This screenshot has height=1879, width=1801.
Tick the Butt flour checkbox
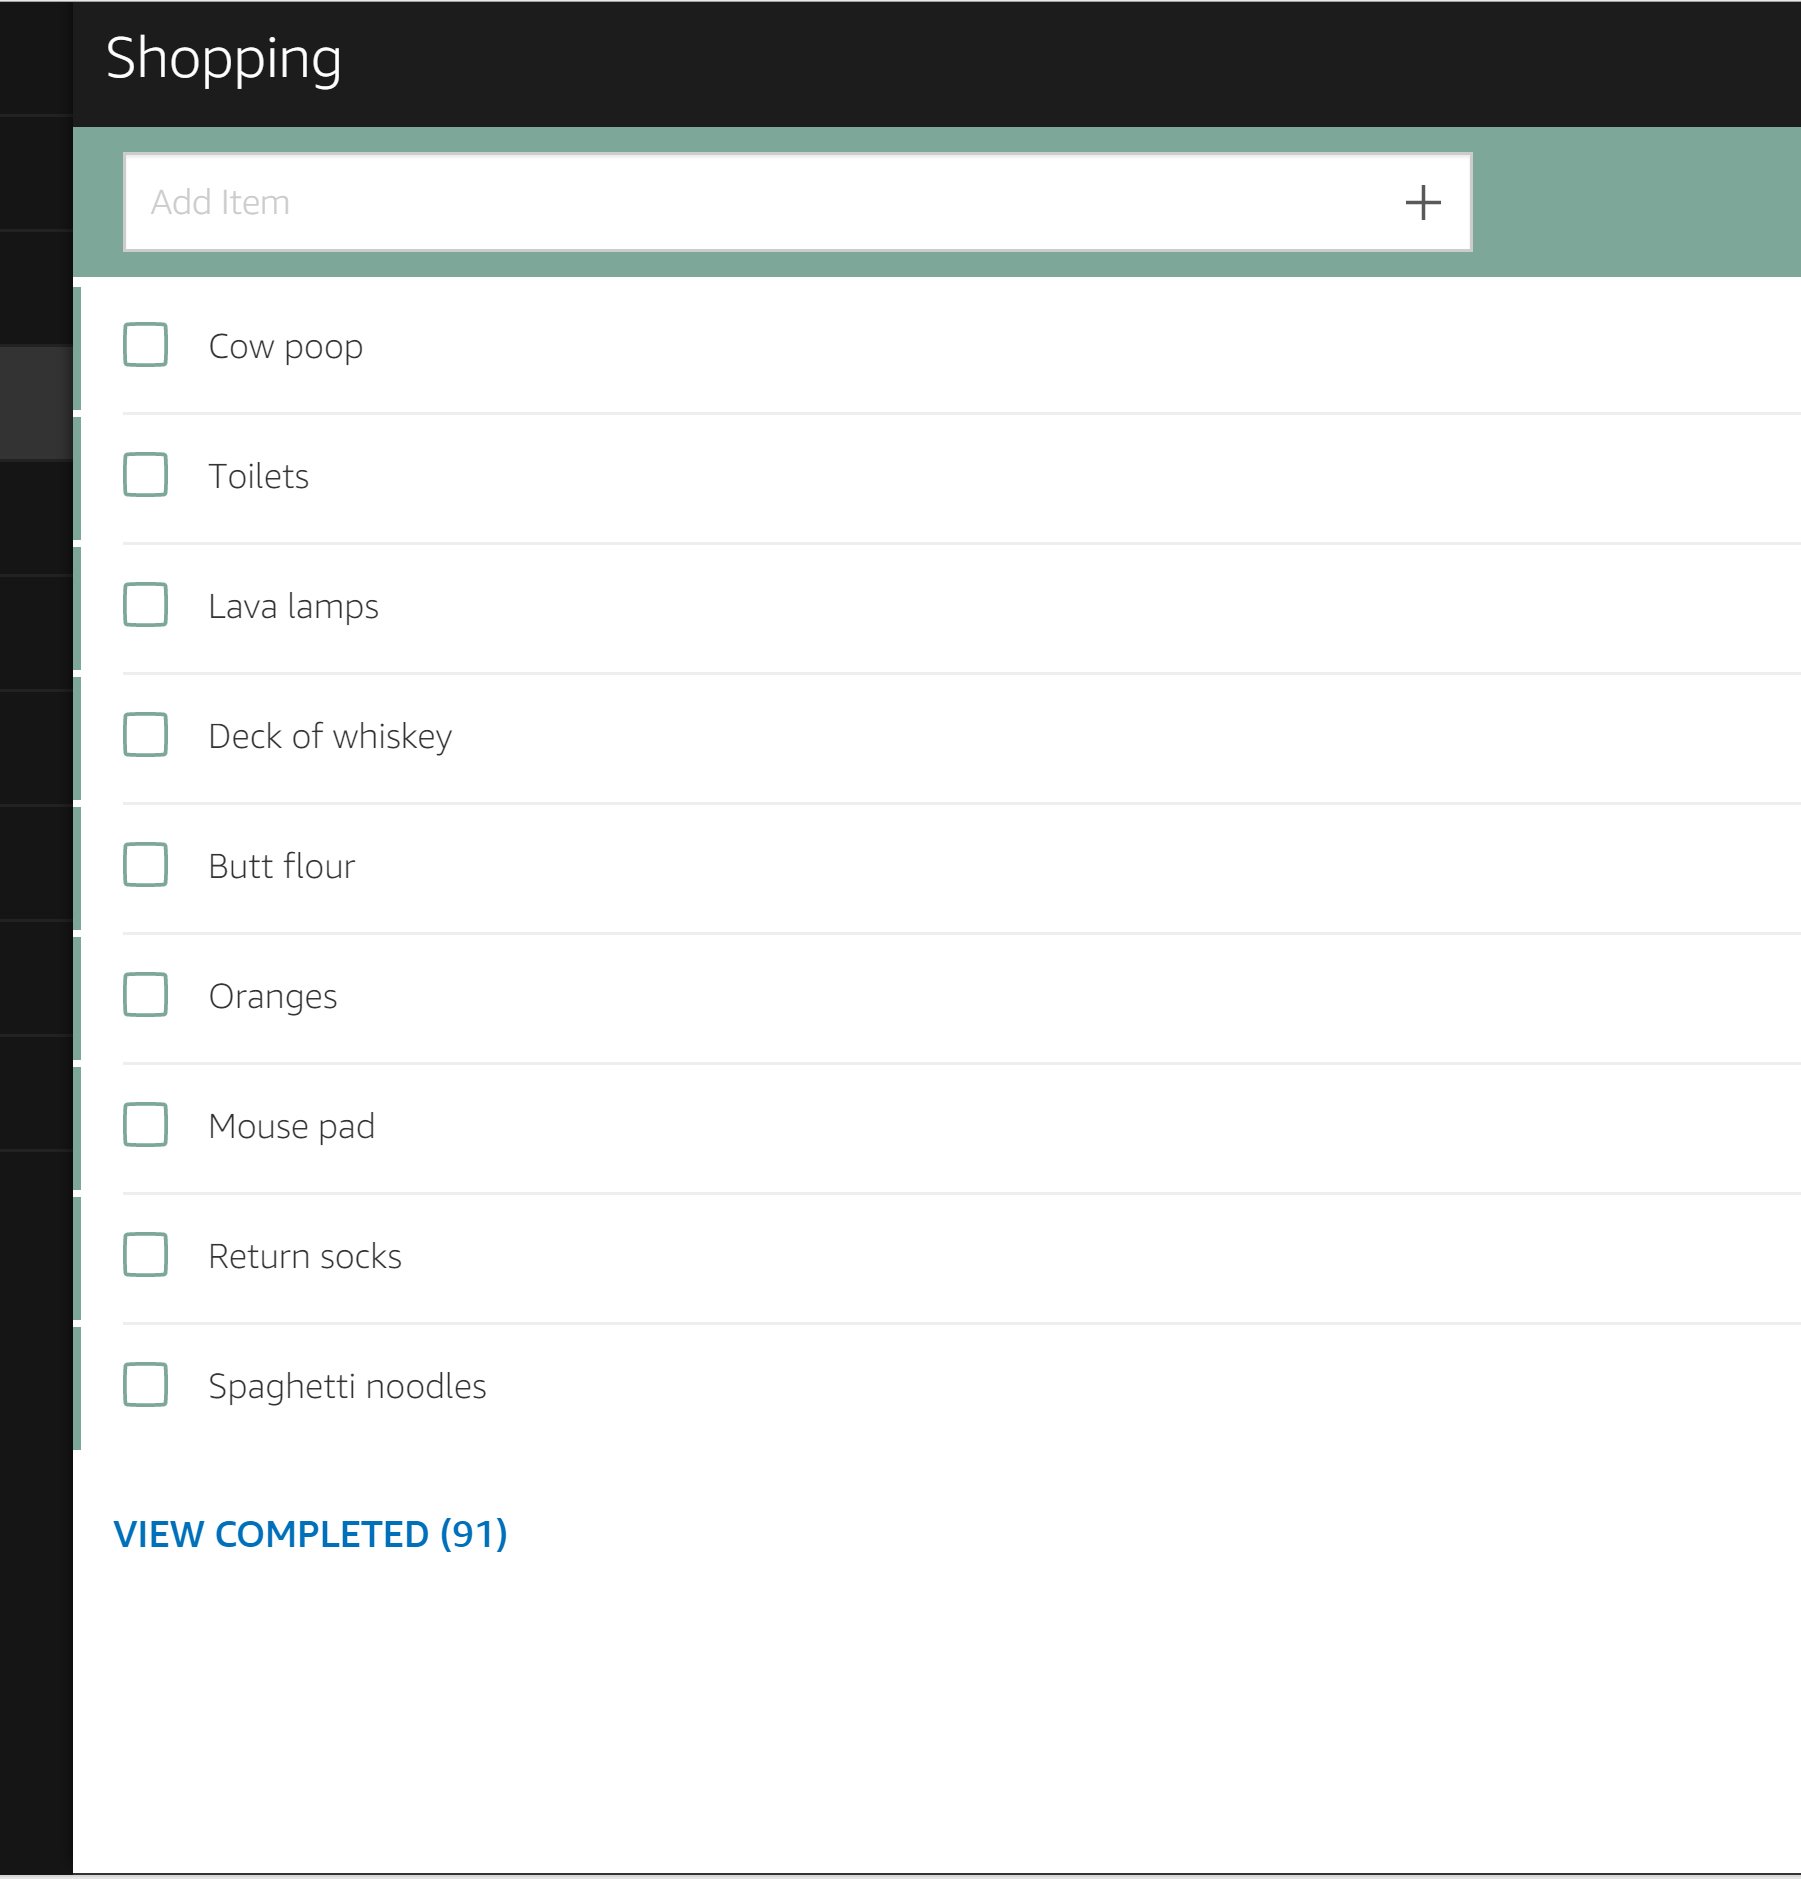click(145, 865)
